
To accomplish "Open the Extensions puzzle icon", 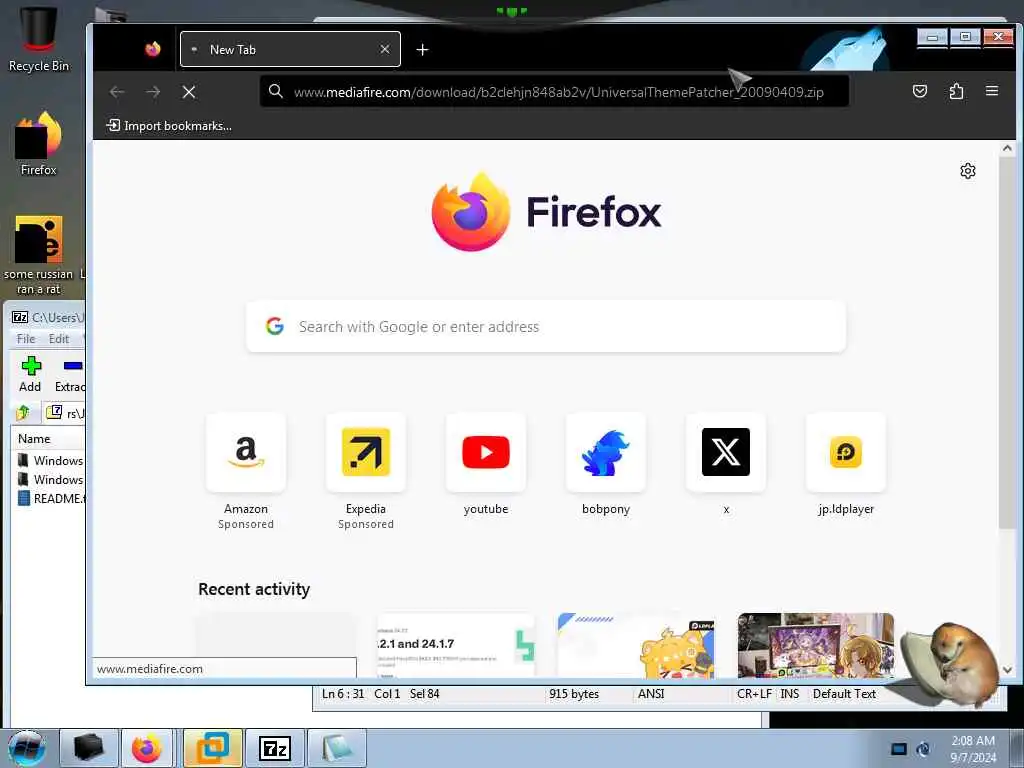I will pyautogui.click(x=956, y=91).
